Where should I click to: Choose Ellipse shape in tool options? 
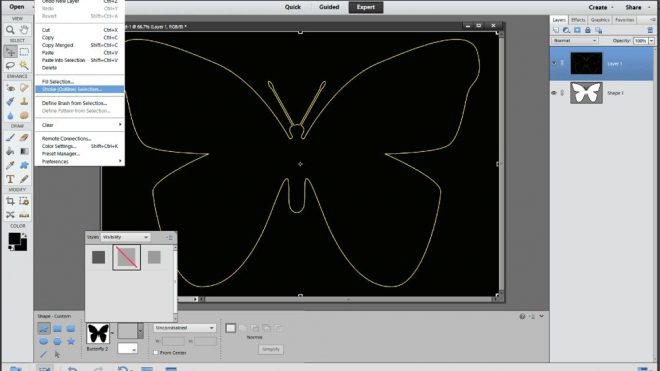pos(43,342)
